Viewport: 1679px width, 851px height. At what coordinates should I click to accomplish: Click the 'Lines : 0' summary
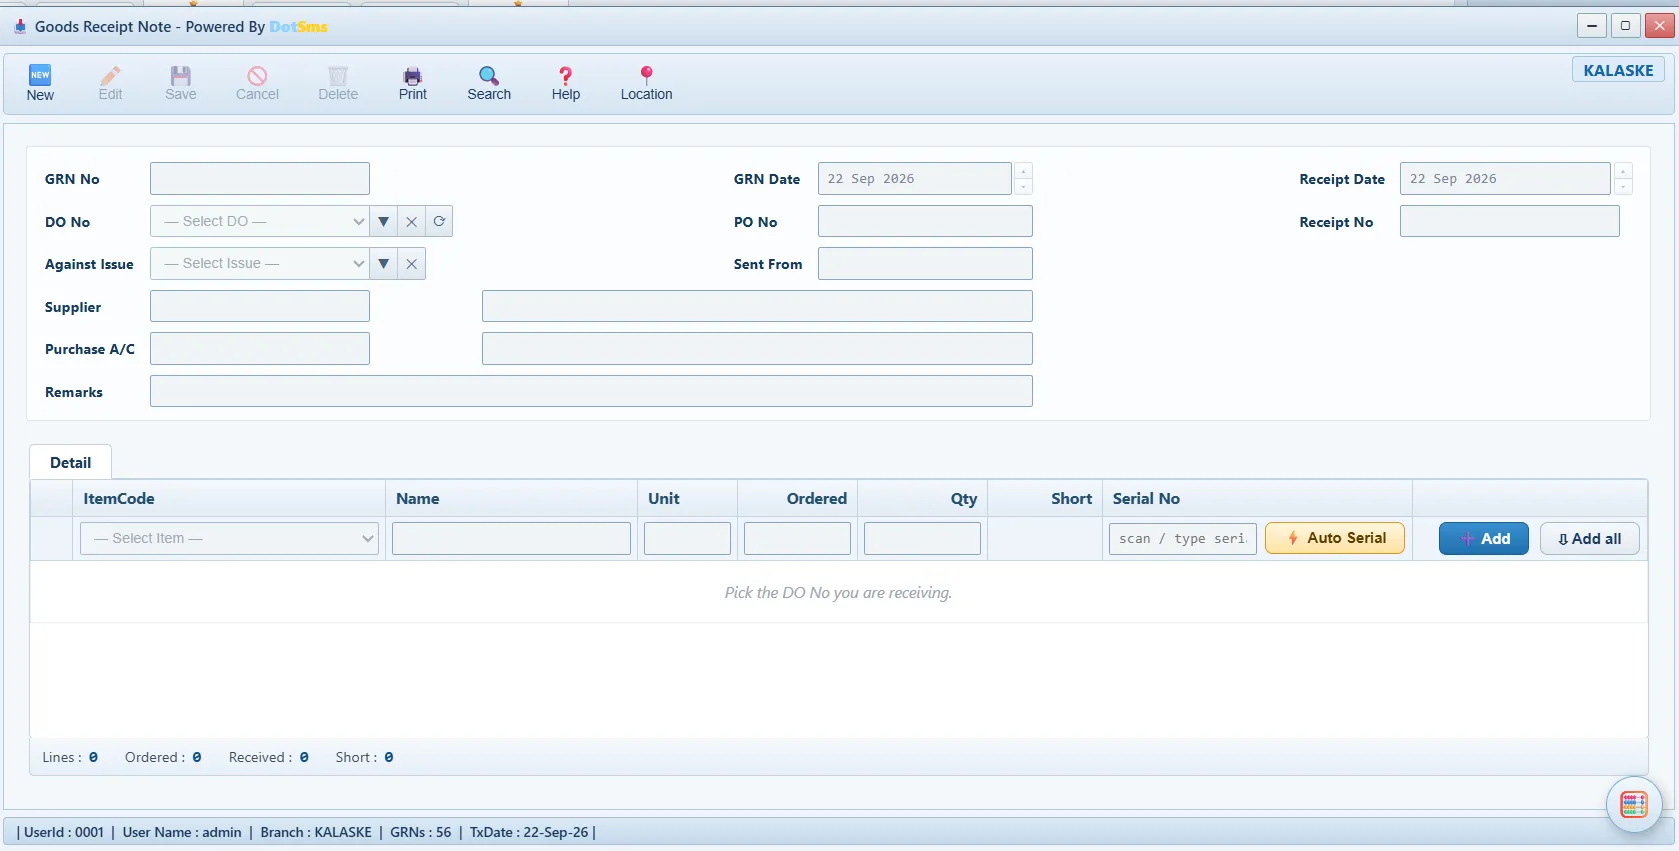pos(70,757)
